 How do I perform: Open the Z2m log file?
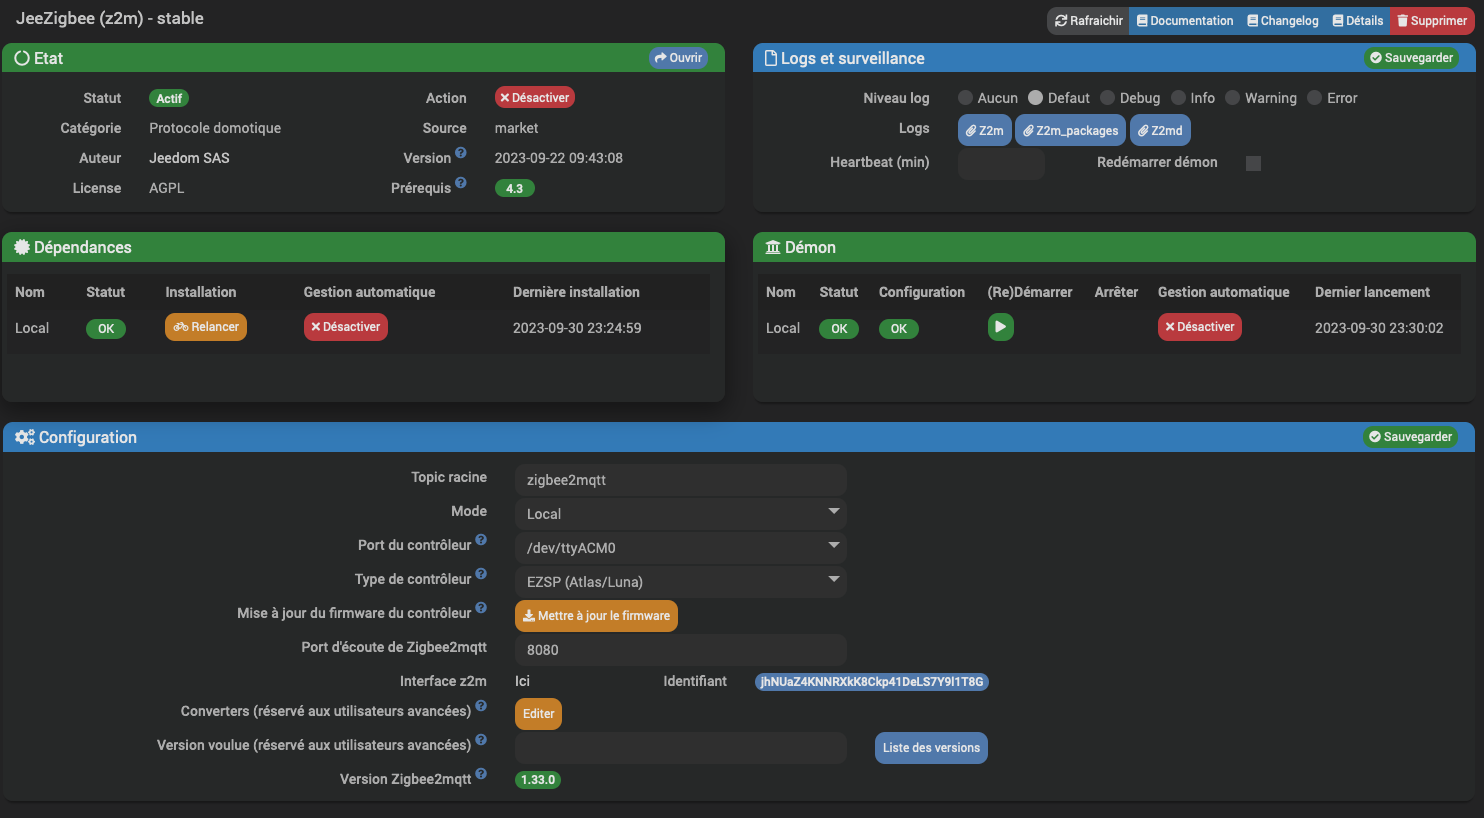pos(984,130)
